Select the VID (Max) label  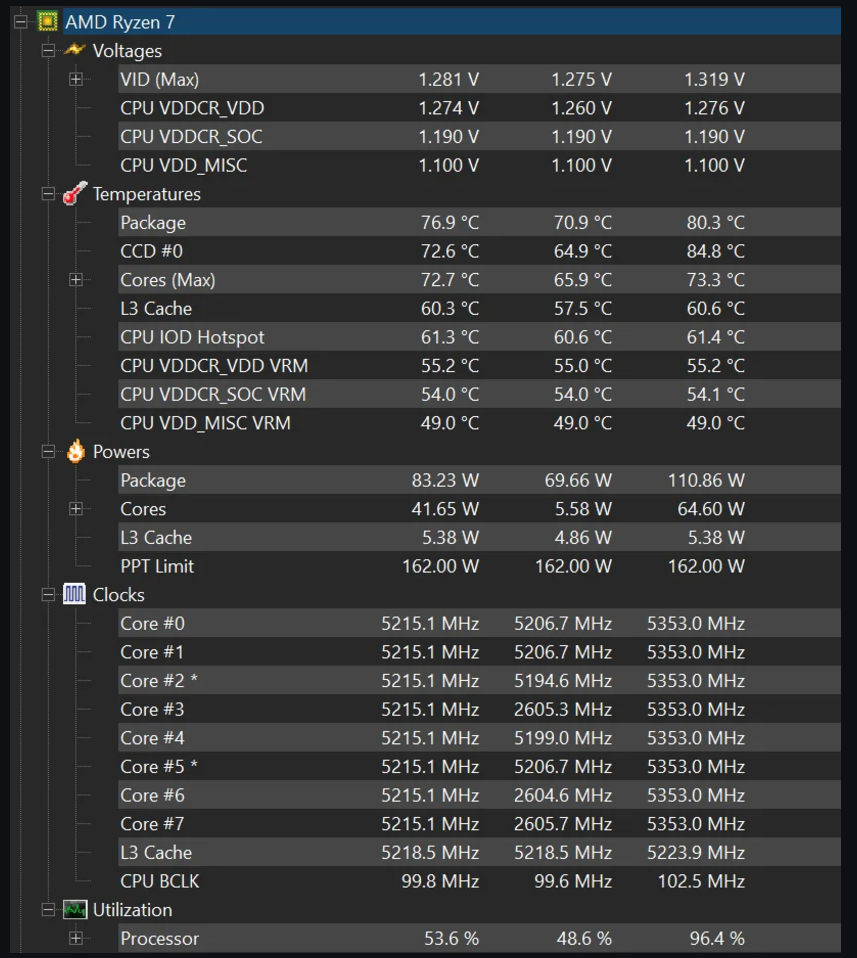pyautogui.click(x=159, y=79)
